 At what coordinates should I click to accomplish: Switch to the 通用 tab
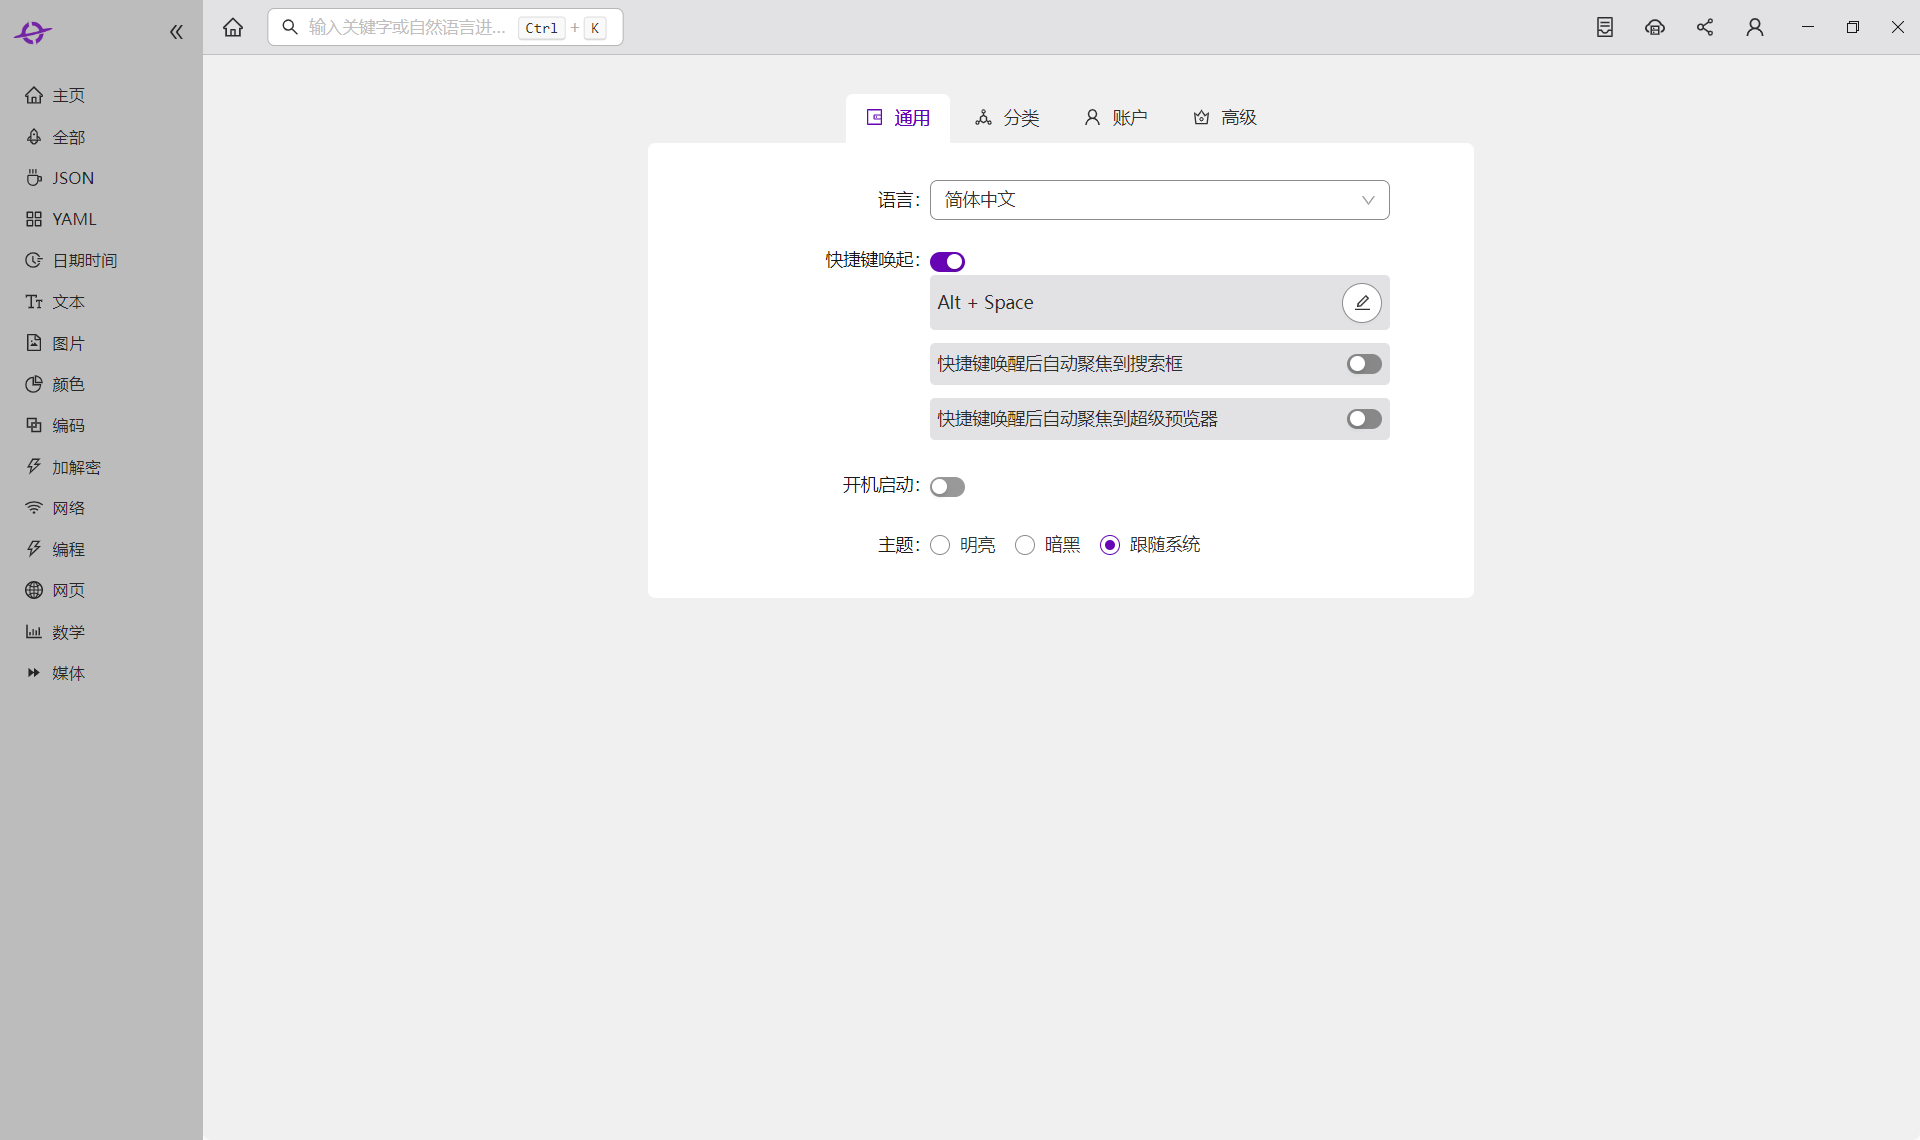pos(898,118)
